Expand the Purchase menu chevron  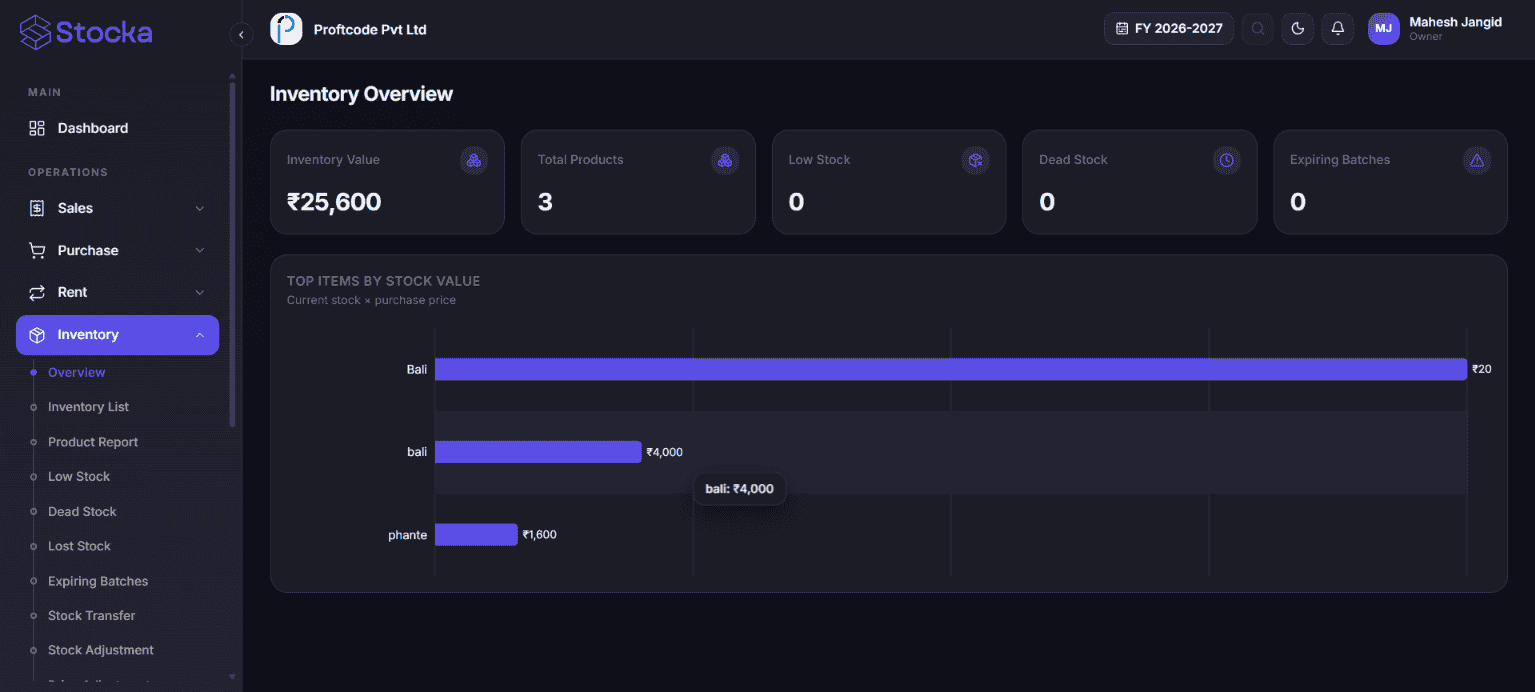point(200,250)
